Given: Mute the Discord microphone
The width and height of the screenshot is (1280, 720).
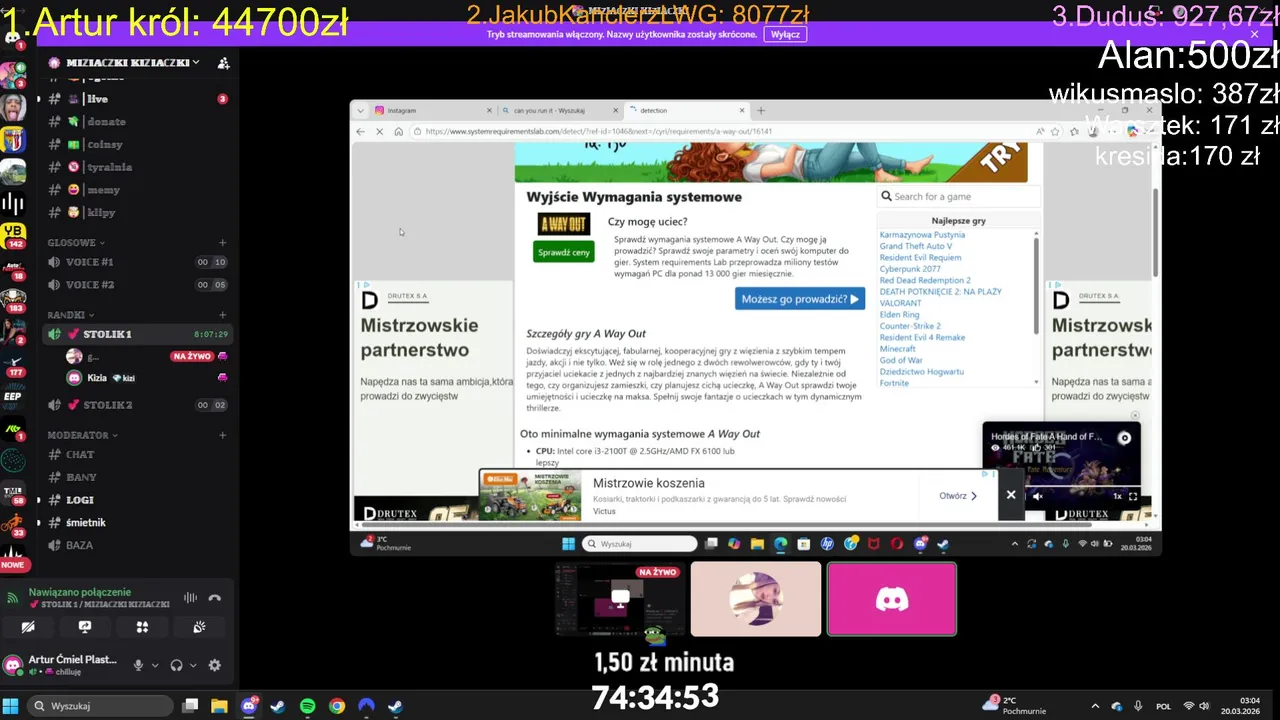Looking at the screenshot, I should 139,665.
